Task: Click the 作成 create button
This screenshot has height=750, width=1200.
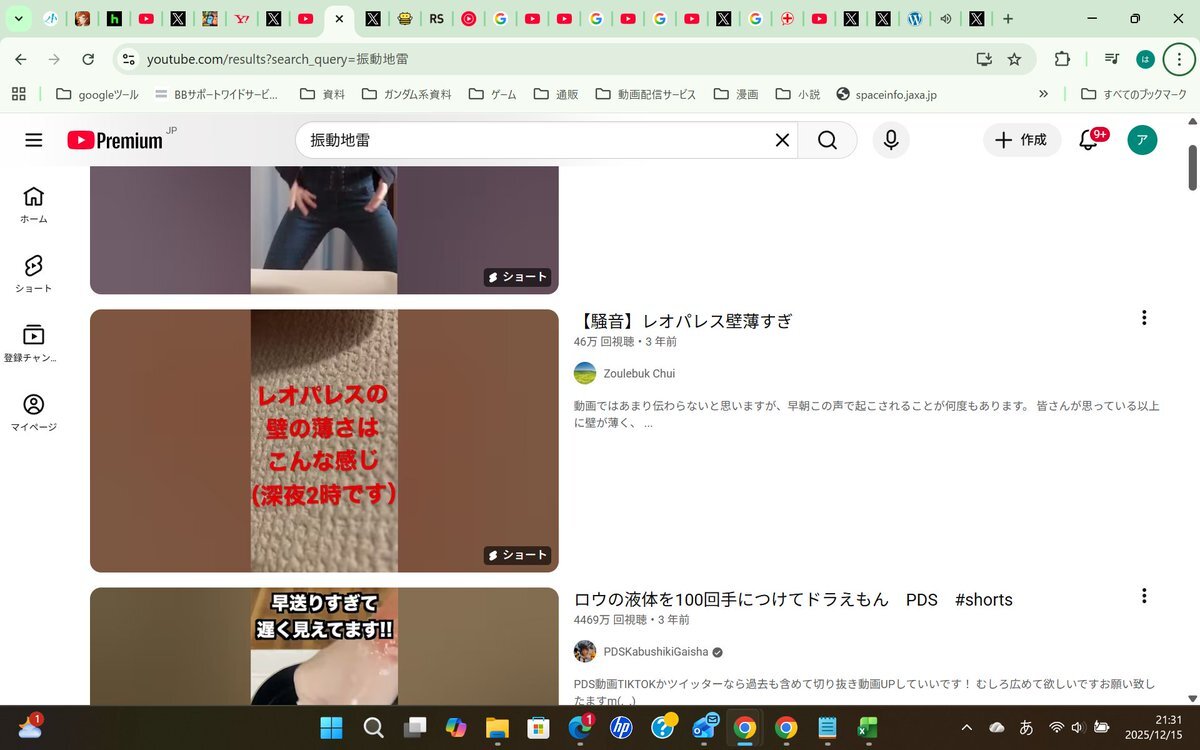Action: coord(1022,140)
